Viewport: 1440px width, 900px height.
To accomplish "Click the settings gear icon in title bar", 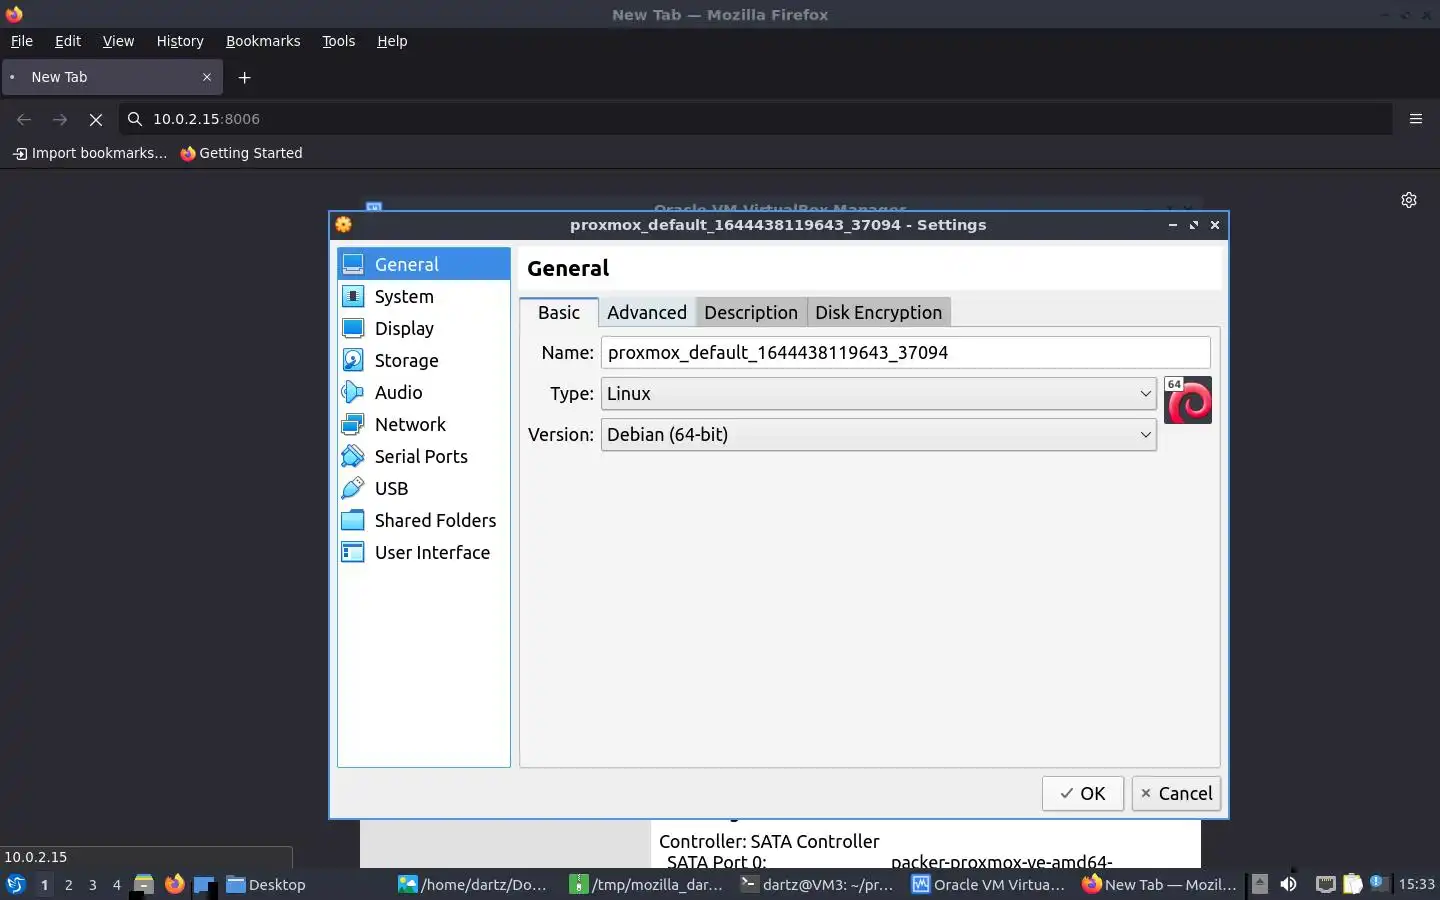I will tap(344, 225).
